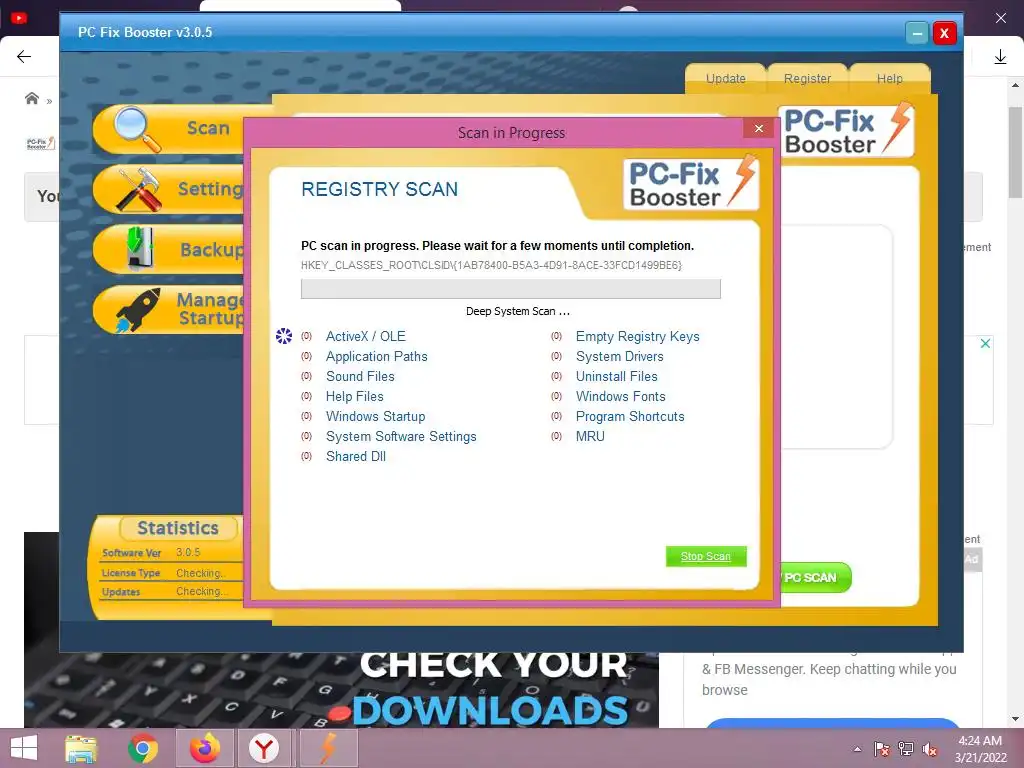Switch to Firefox in the taskbar
This screenshot has width=1024, height=768.
[204, 748]
